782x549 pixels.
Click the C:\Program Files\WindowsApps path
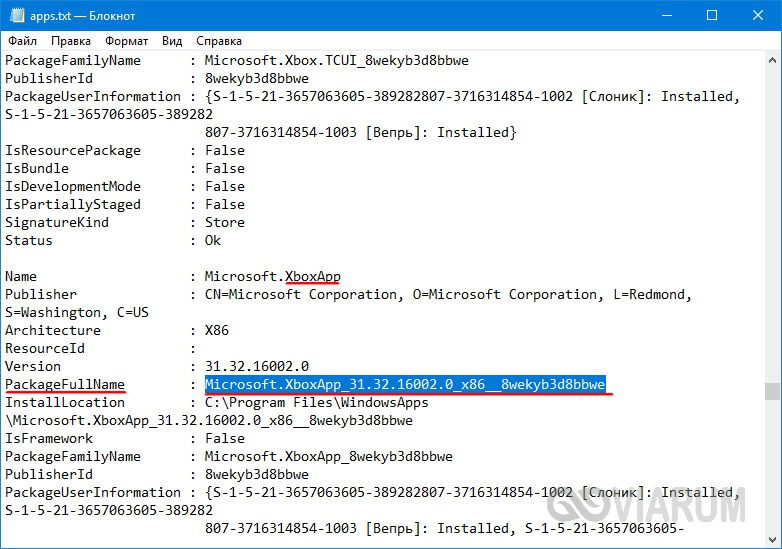tap(317, 402)
